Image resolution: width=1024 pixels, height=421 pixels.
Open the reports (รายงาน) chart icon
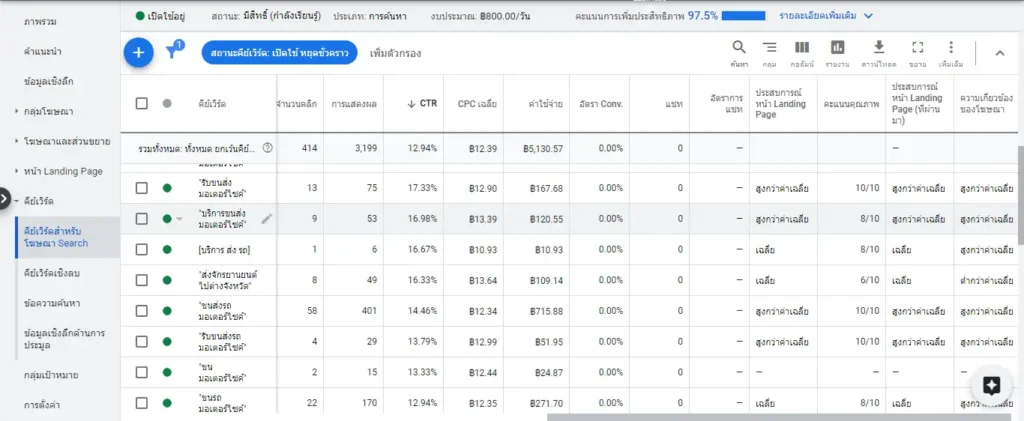pyautogui.click(x=838, y=48)
